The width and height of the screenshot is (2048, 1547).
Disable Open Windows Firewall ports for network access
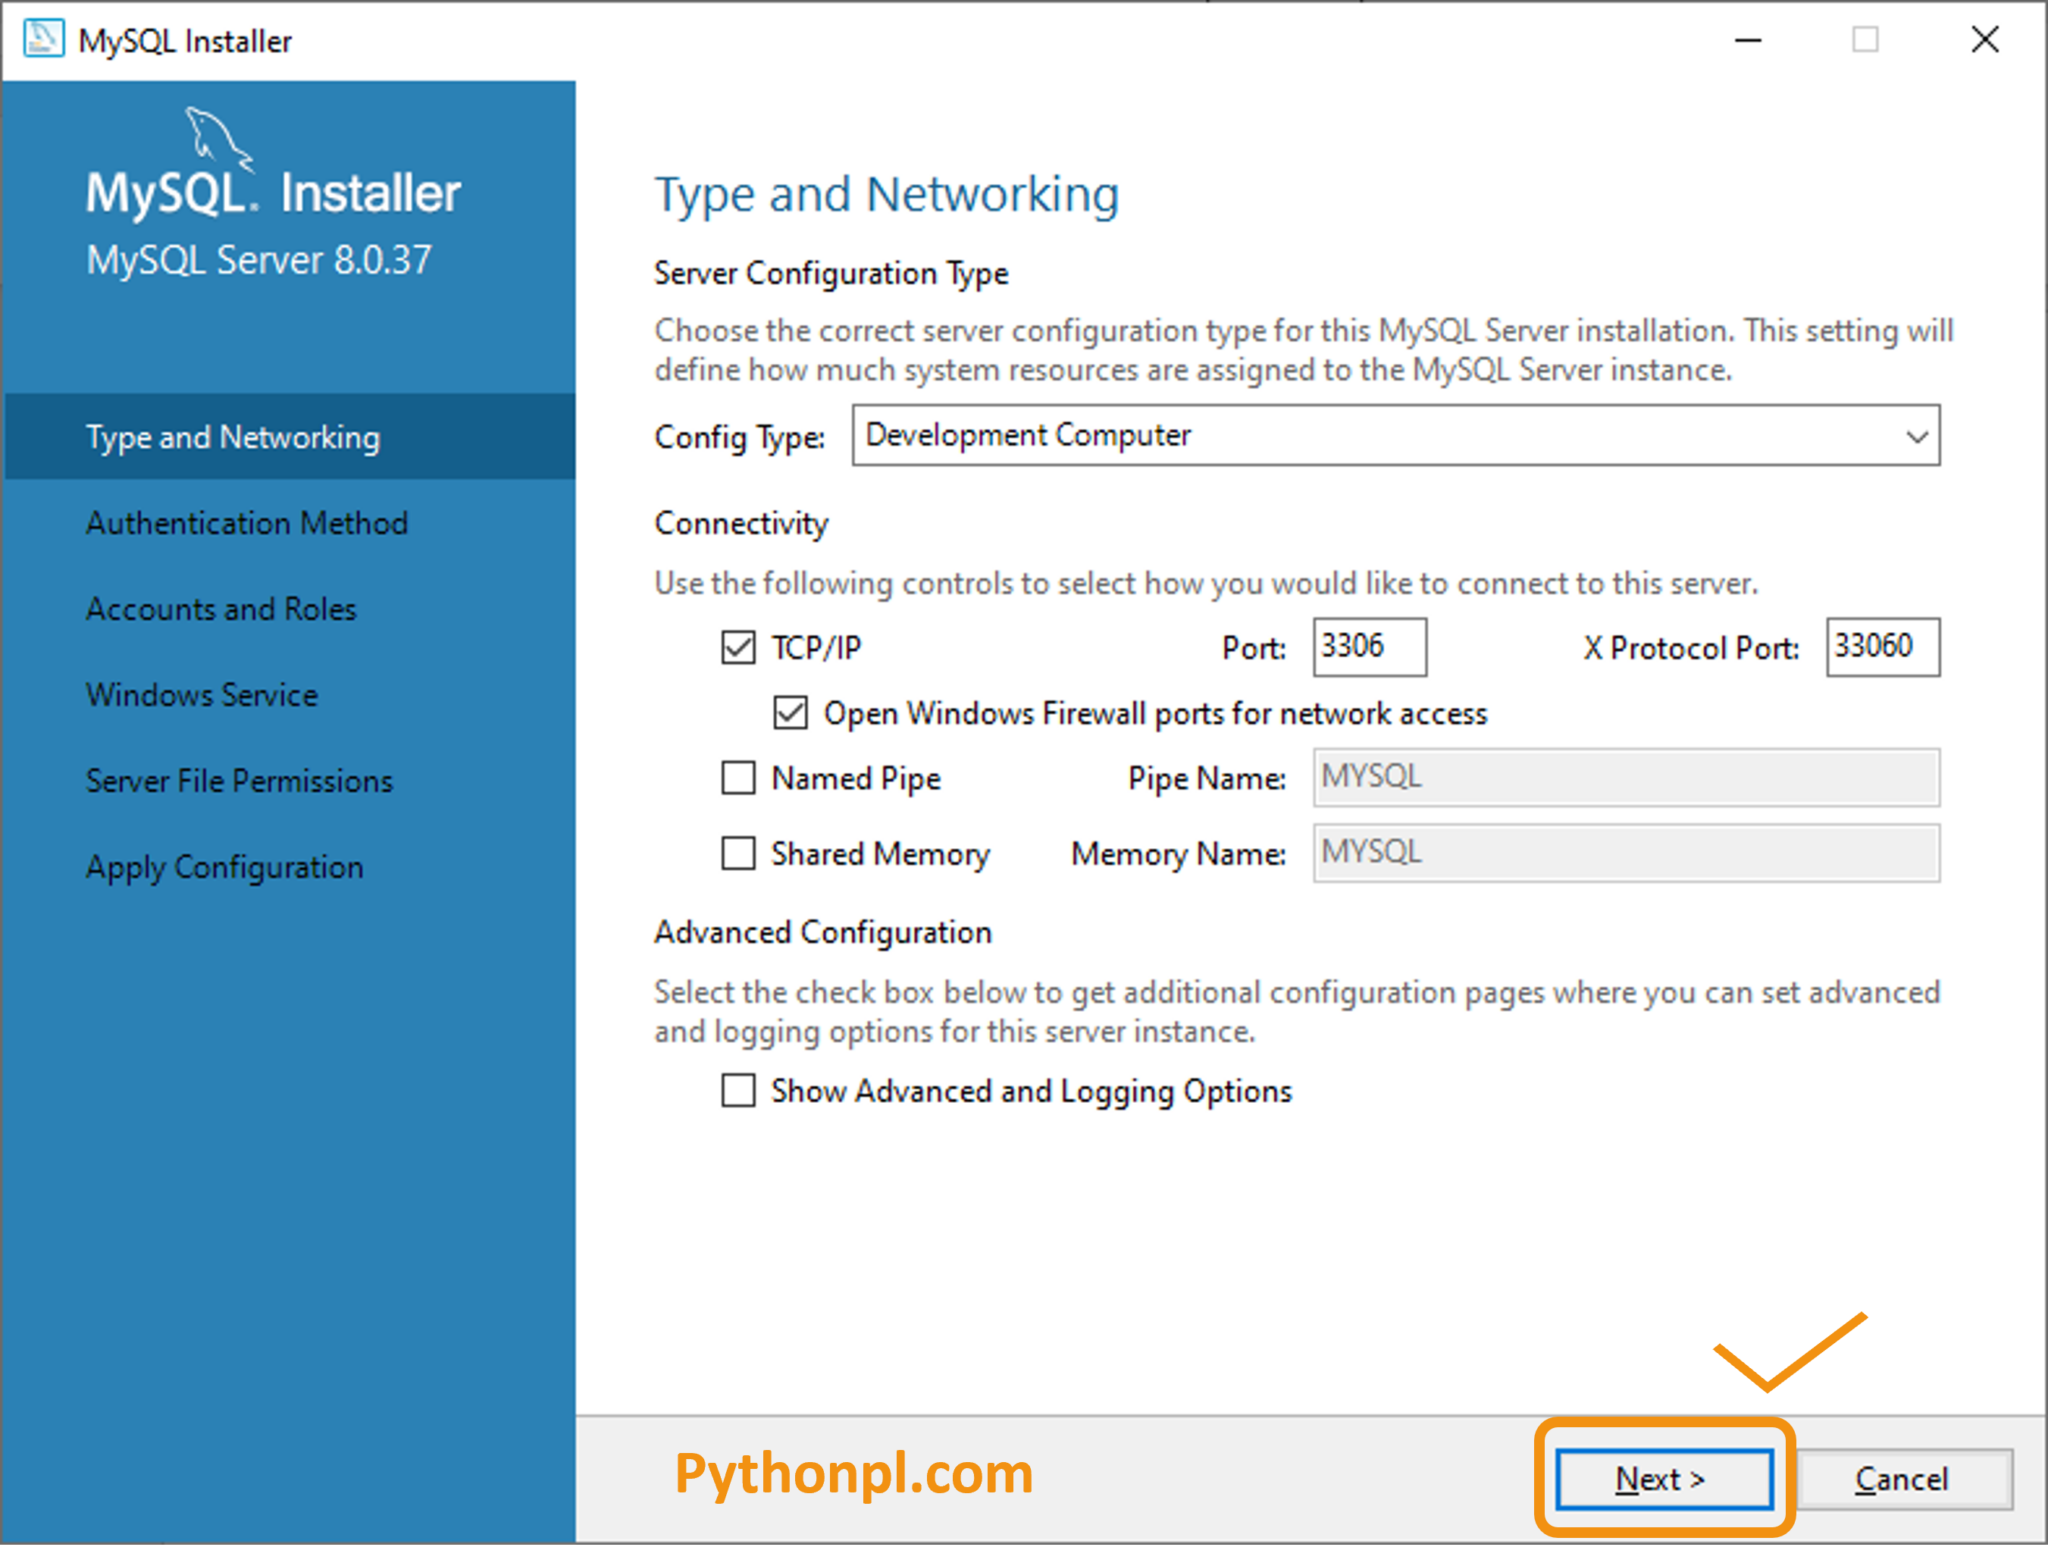(x=790, y=713)
